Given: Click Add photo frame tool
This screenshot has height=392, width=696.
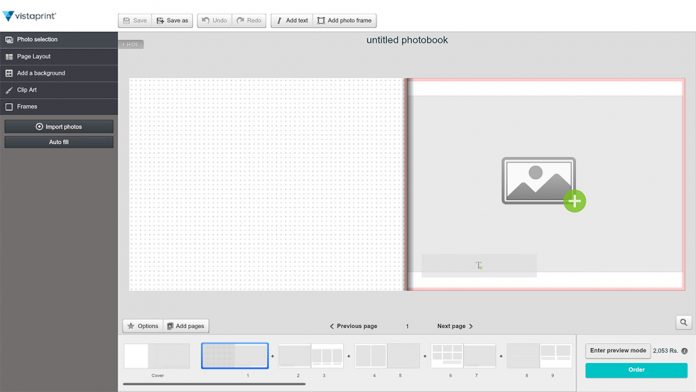Looking at the screenshot, I should coord(345,20).
